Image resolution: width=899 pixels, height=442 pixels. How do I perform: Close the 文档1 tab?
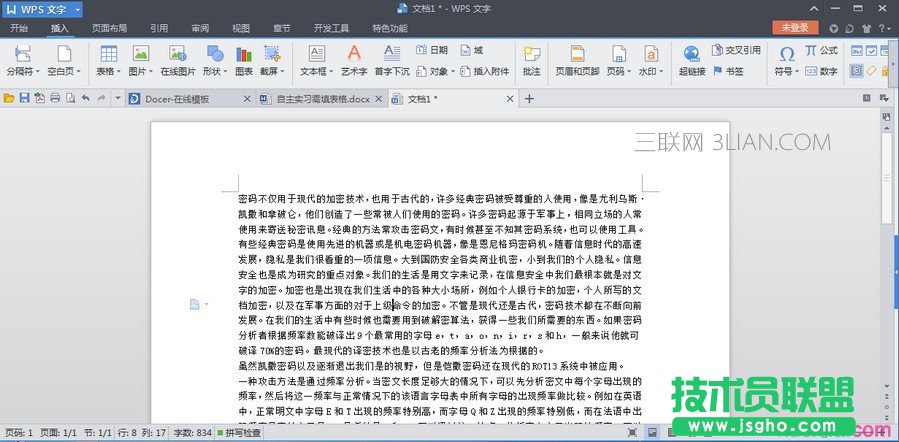510,99
